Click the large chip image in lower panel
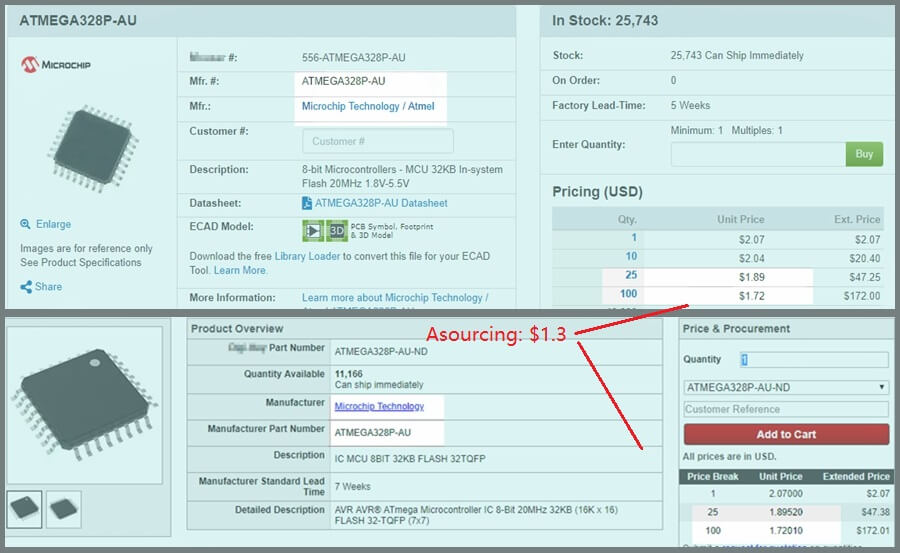900x553 pixels. tap(84, 405)
